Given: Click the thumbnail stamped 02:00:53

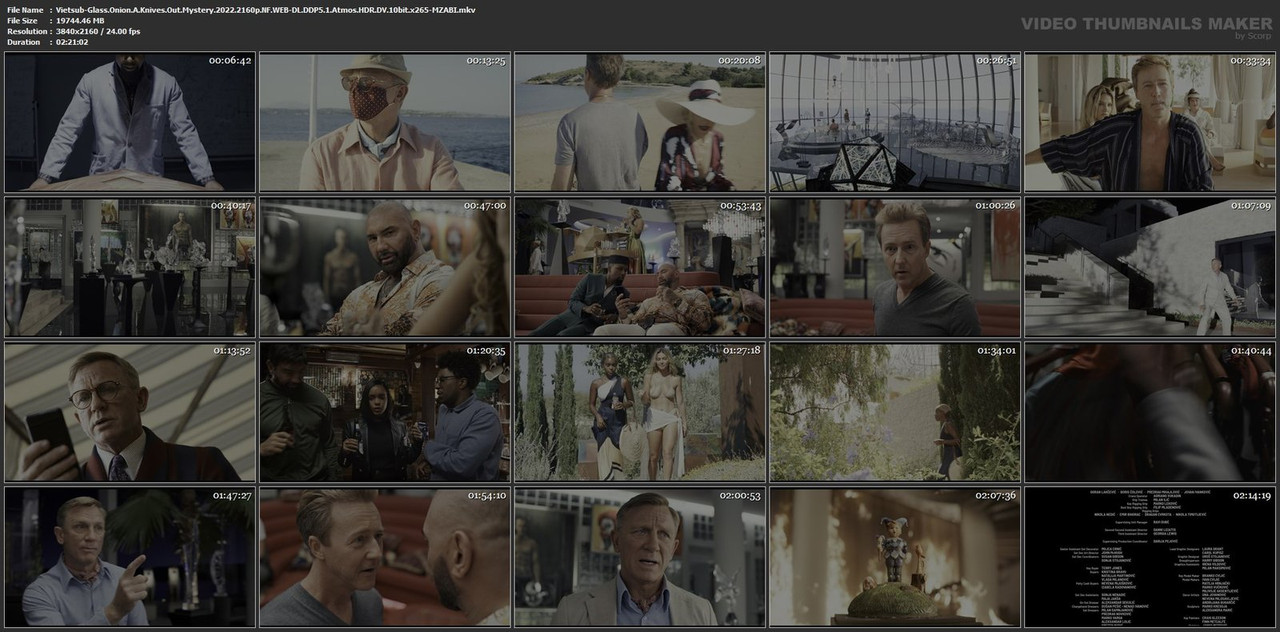Looking at the screenshot, I should tap(640, 557).
